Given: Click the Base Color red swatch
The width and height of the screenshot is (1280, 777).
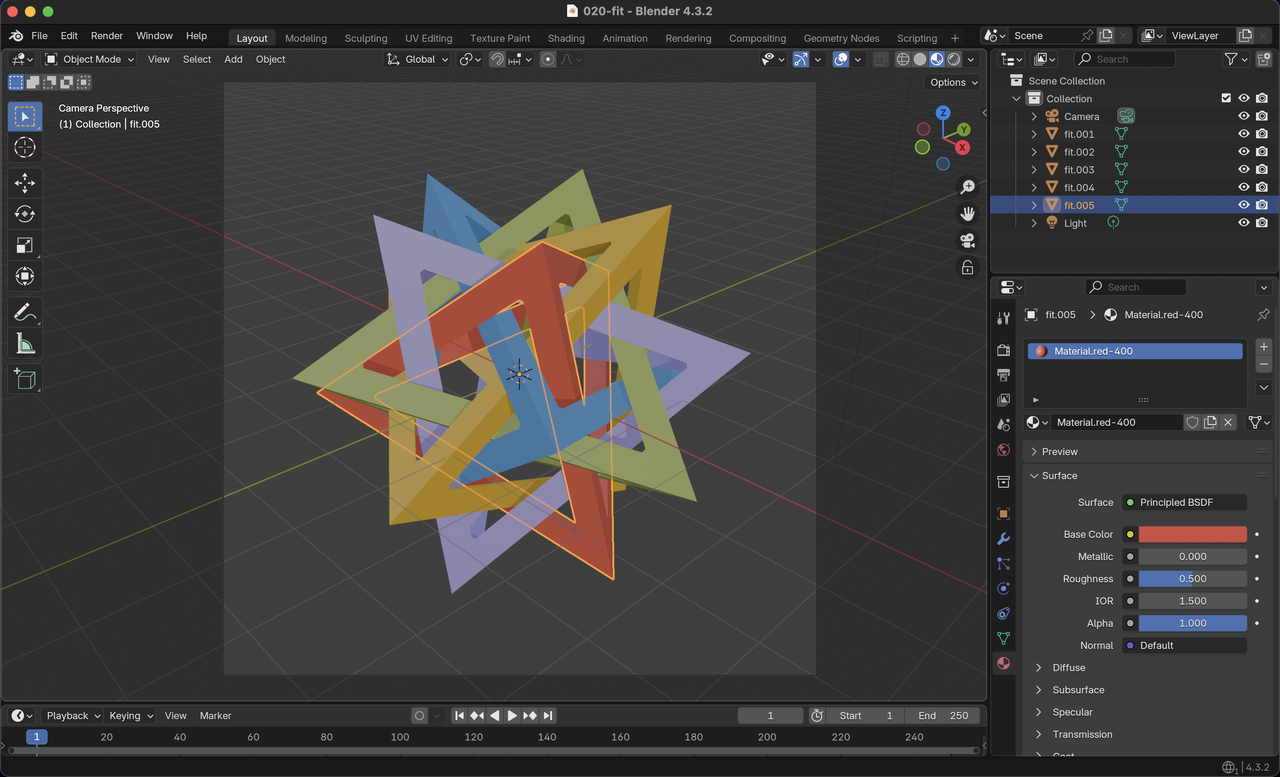Looking at the screenshot, I should pyautogui.click(x=1193, y=534).
